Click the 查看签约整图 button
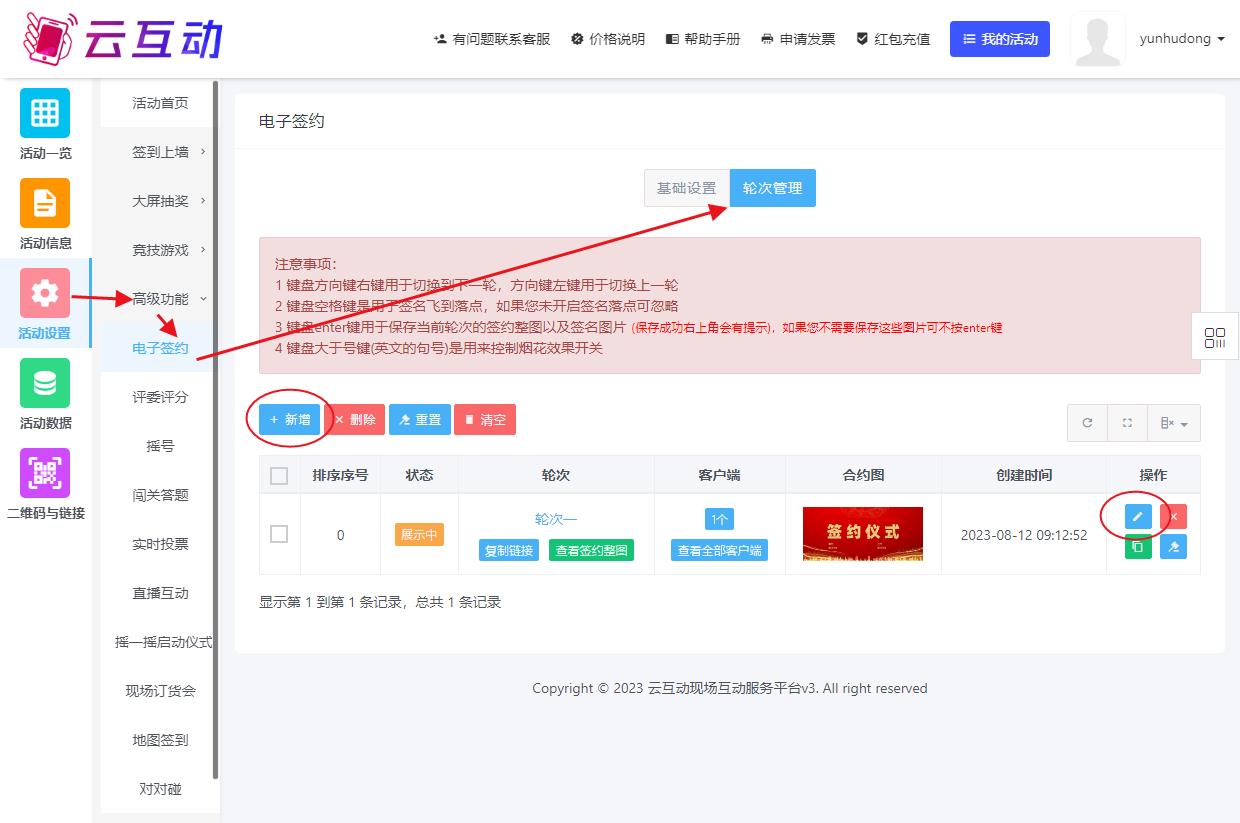Image resolution: width=1240 pixels, height=823 pixels. pos(591,550)
